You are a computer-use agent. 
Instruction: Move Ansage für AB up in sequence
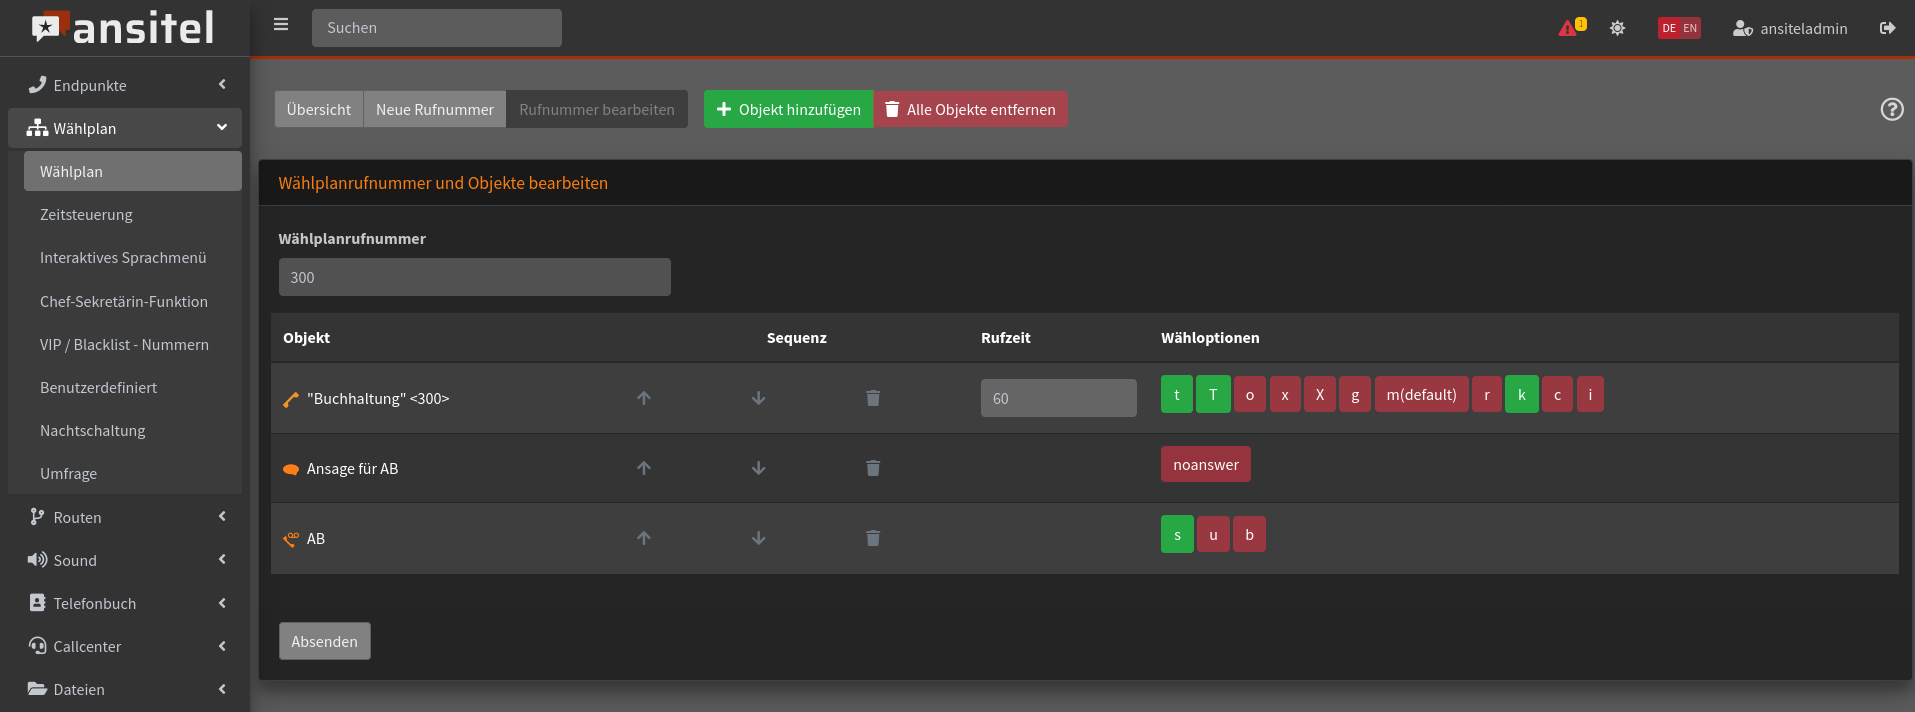pyautogui.click(x=644, y=468)
